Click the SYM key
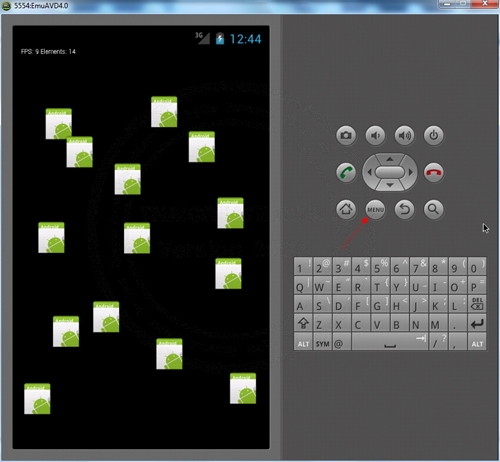The width and height of the screenshot is (500, 462). tap(322, 342)
